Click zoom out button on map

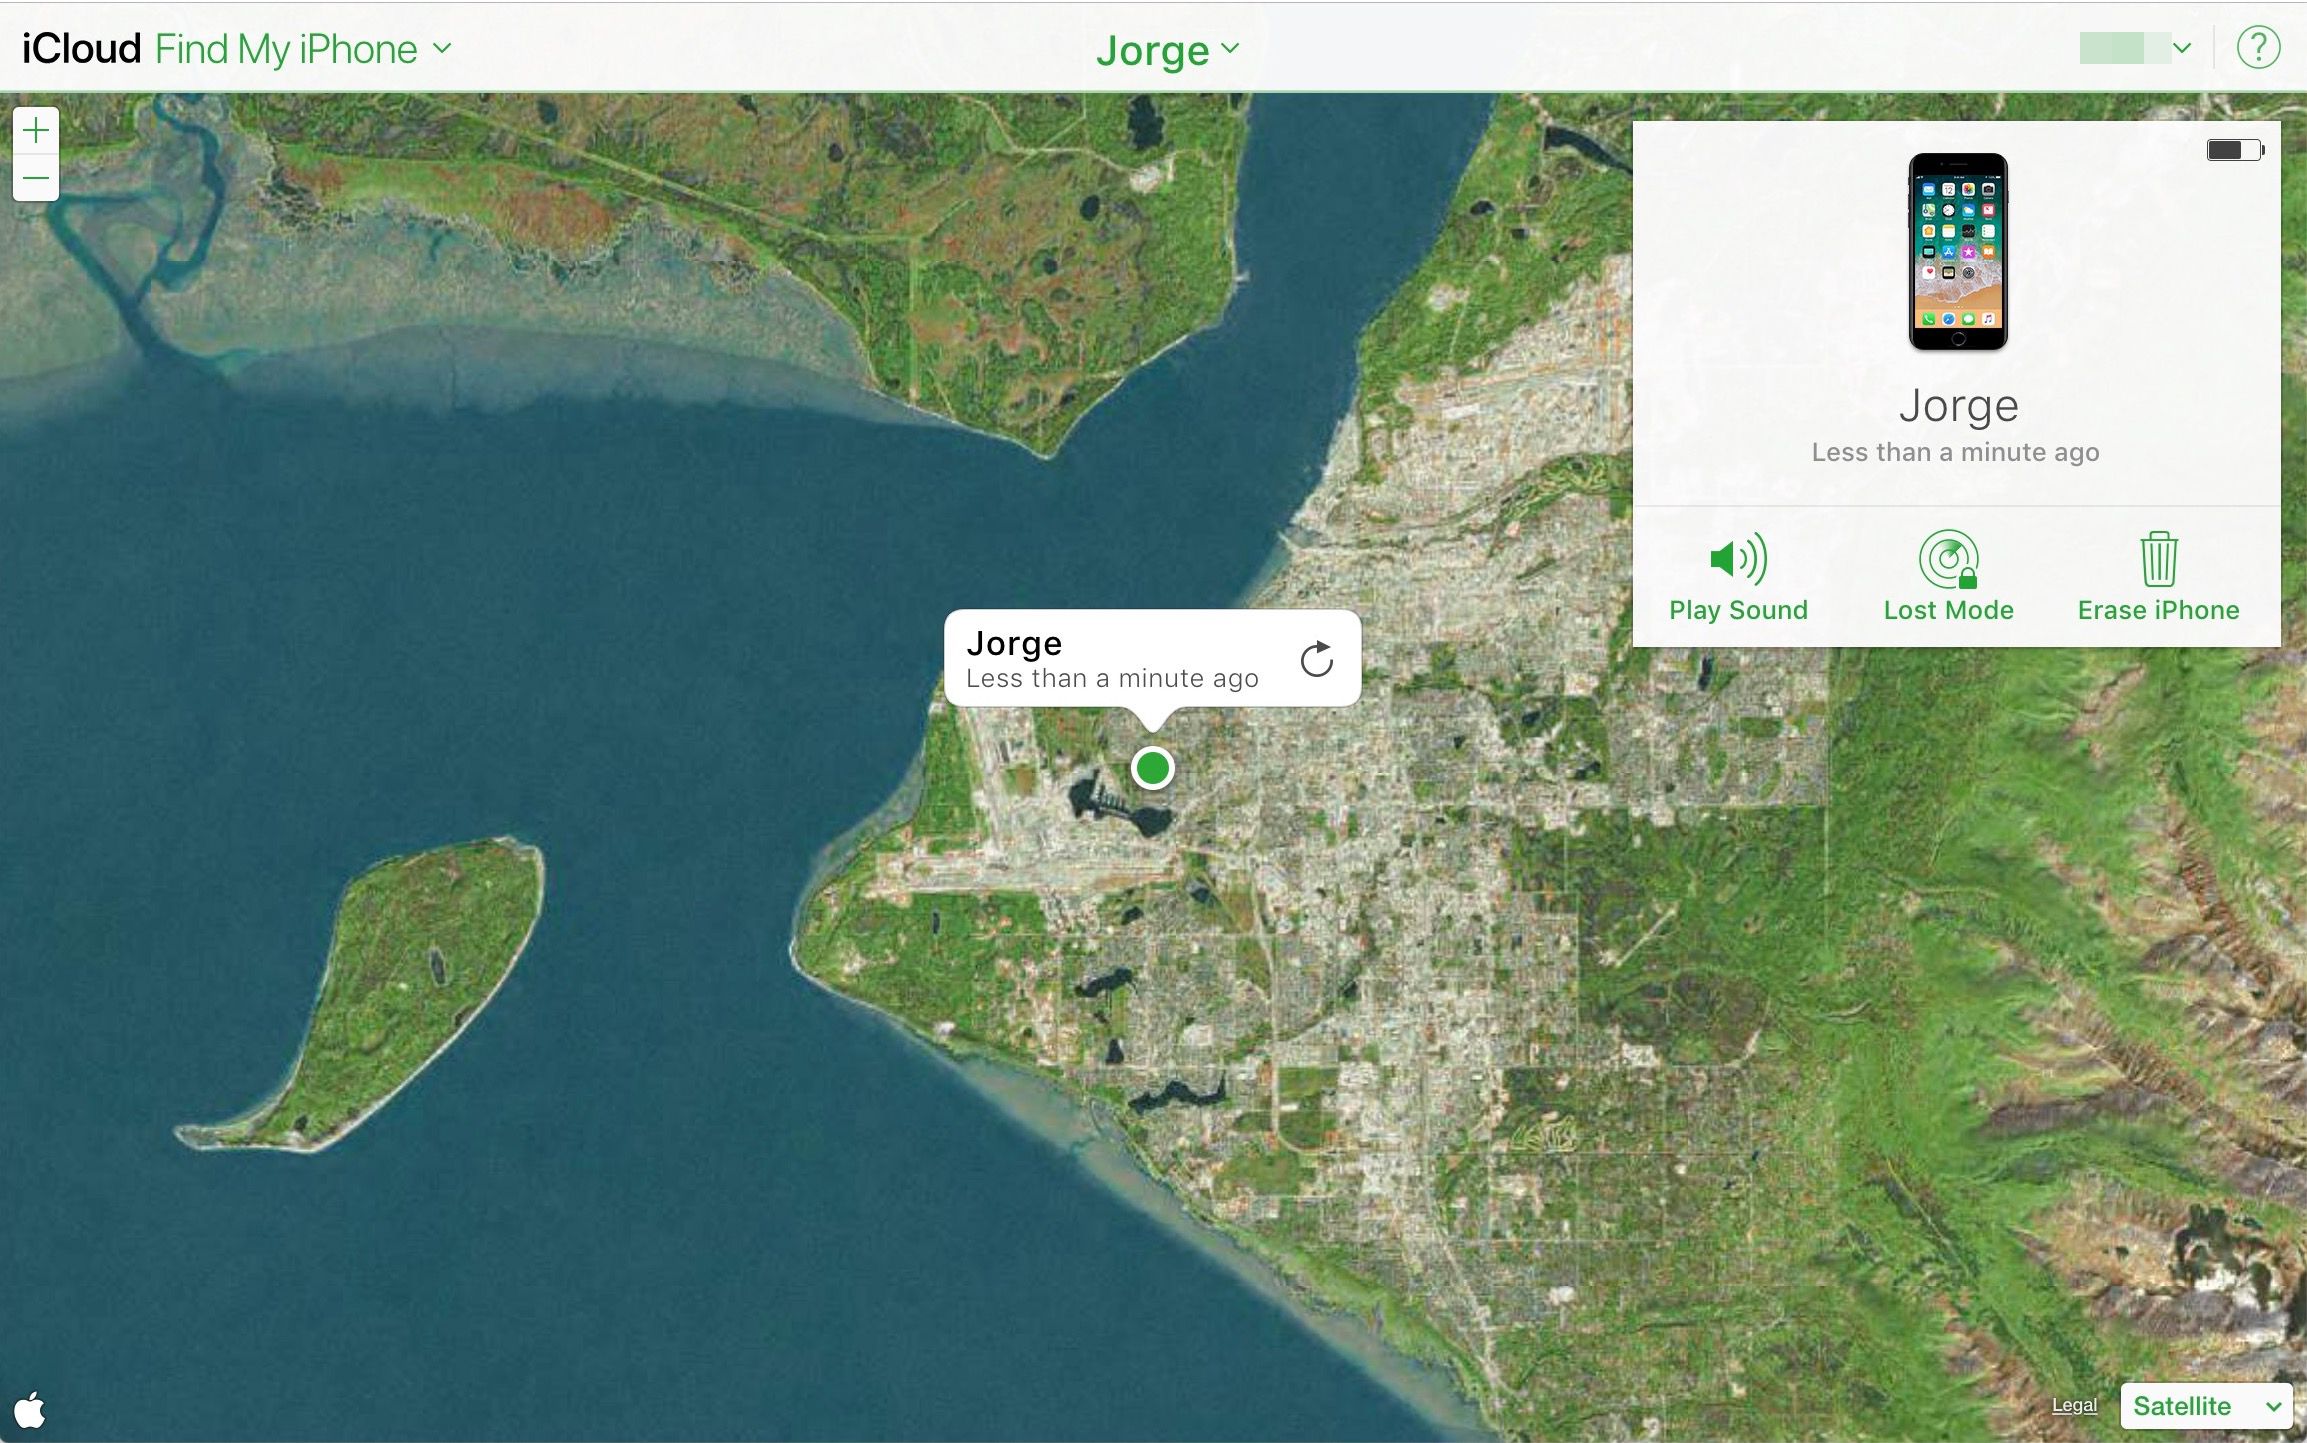click(37, 178)
